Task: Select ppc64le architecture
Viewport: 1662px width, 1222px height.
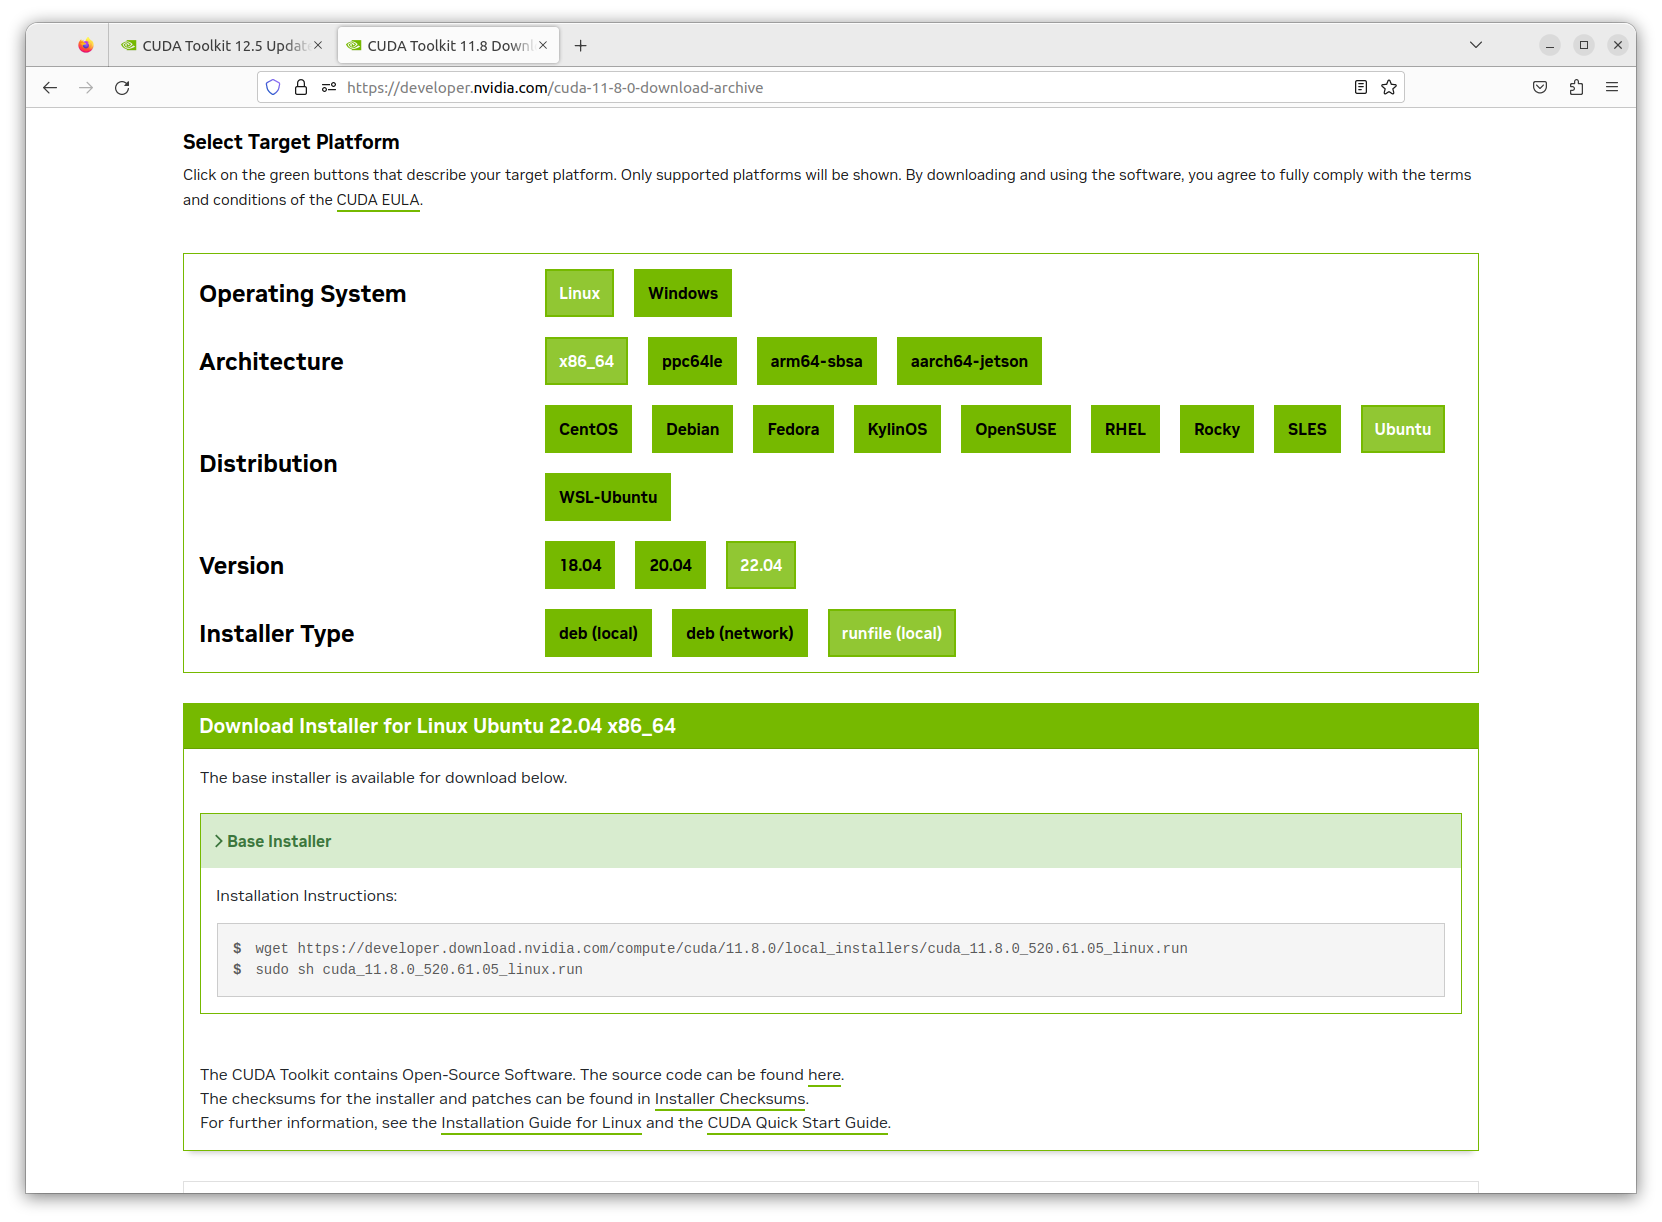Action: (x=692, y=361)
